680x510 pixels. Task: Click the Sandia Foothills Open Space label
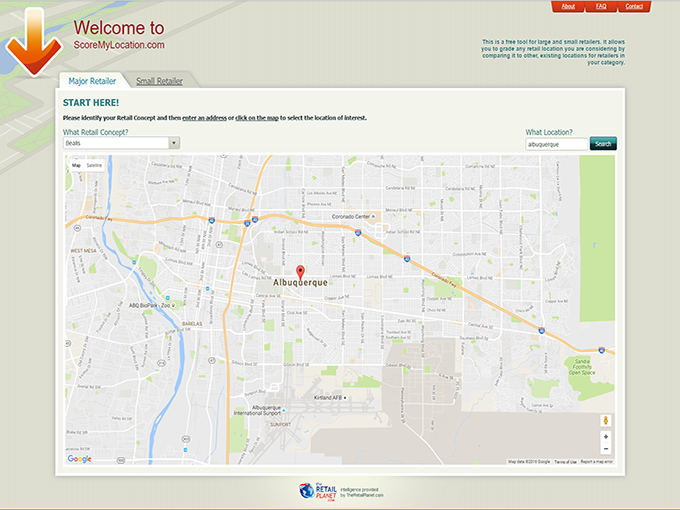pos(582,367)
